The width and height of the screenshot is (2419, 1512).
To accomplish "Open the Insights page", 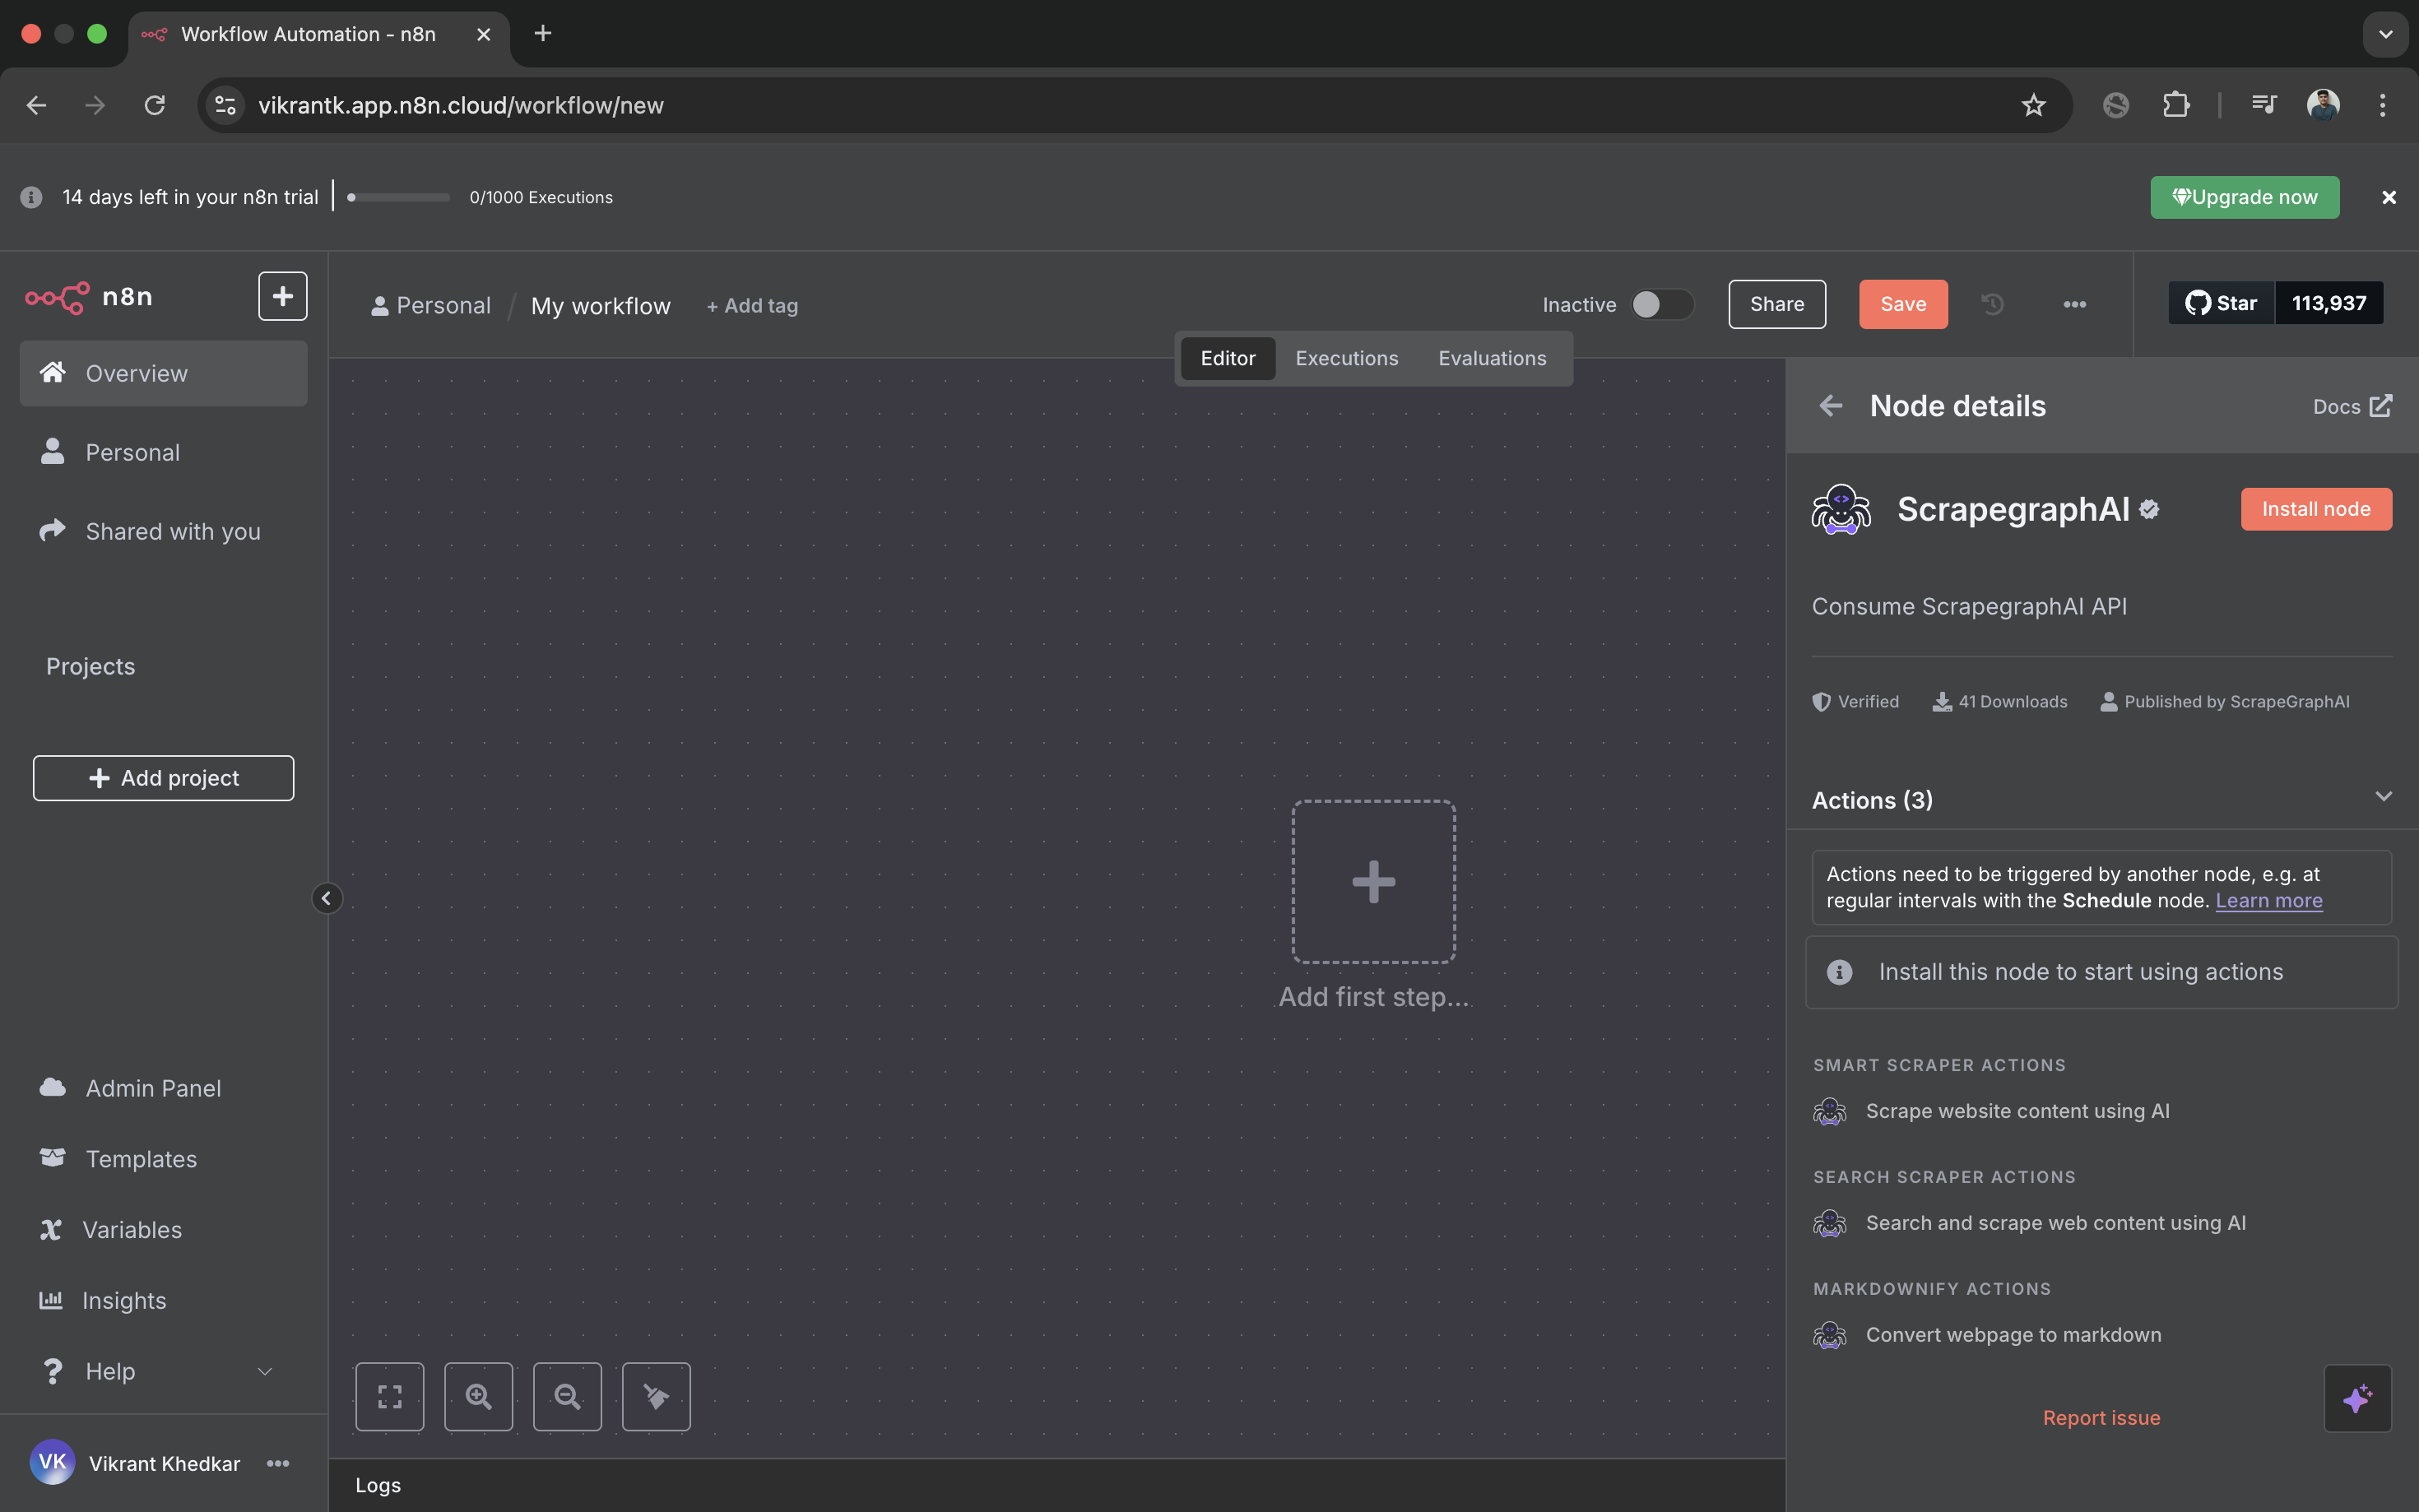I will pos(163,1300).
